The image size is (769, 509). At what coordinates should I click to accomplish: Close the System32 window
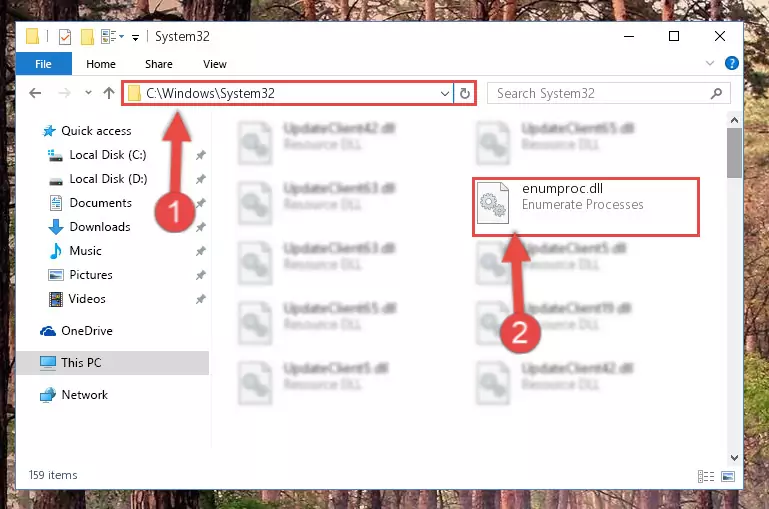[x=719, y=36]
